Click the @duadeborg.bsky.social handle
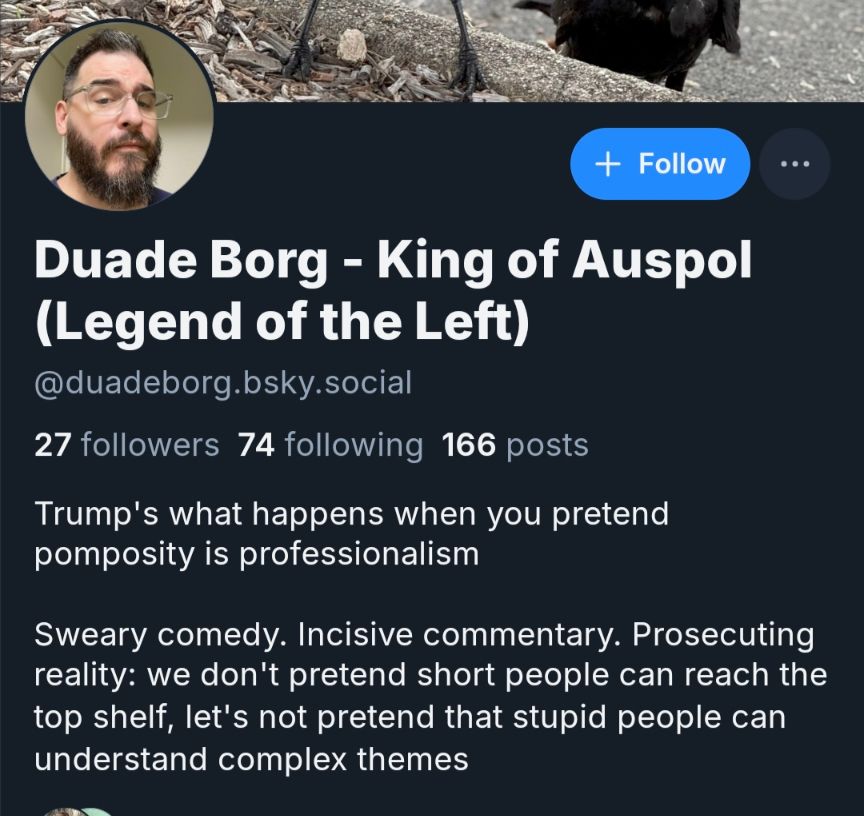The width and height of the screenshot is (864, 816). (x=223, y=383)
